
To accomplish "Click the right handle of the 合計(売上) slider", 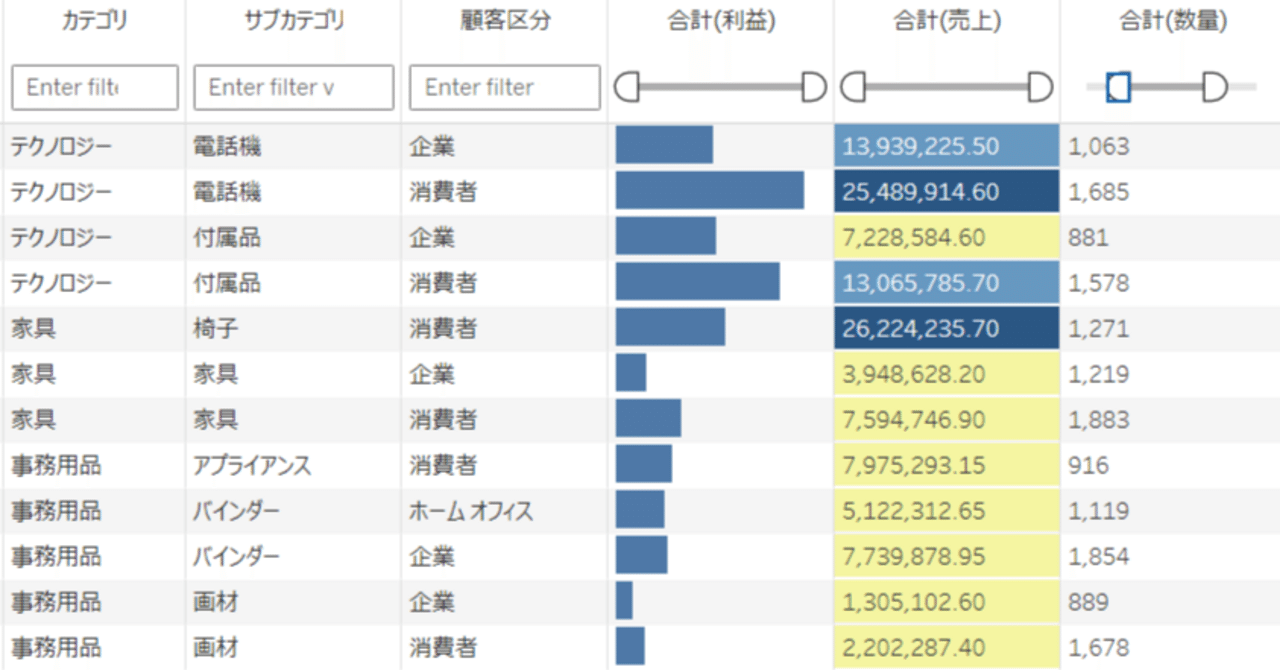I will pyautogui.click(x=1040, y=88).
